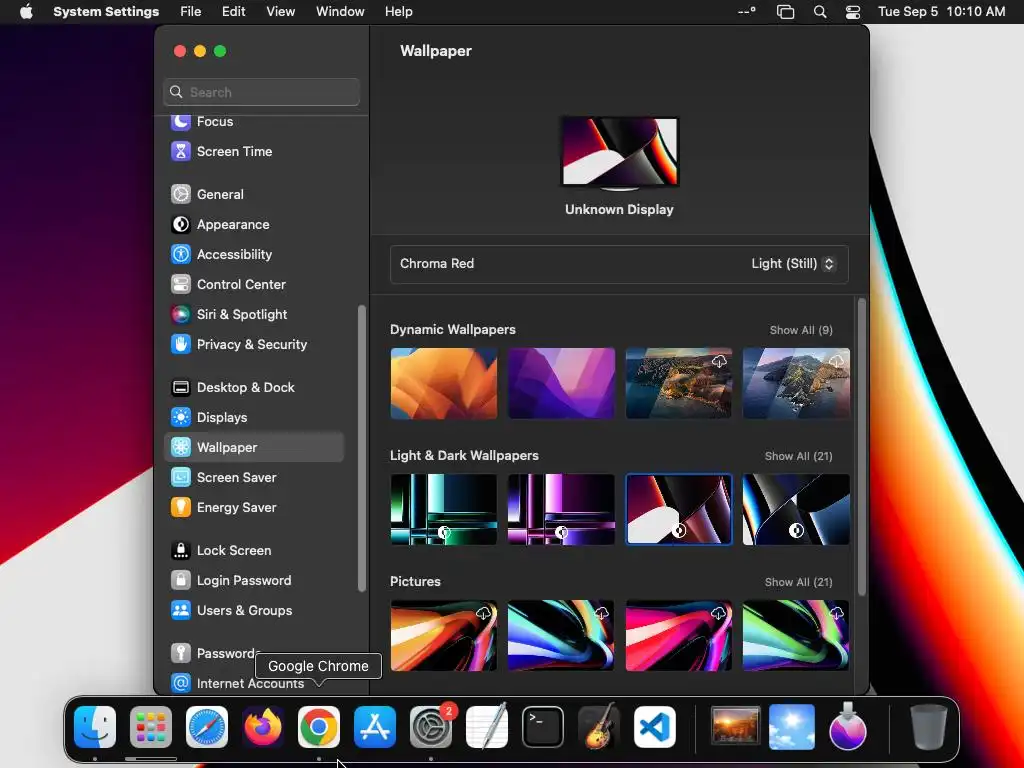
Task: Open Visual Studio Code from Dock
Action: tap(654, 727)
